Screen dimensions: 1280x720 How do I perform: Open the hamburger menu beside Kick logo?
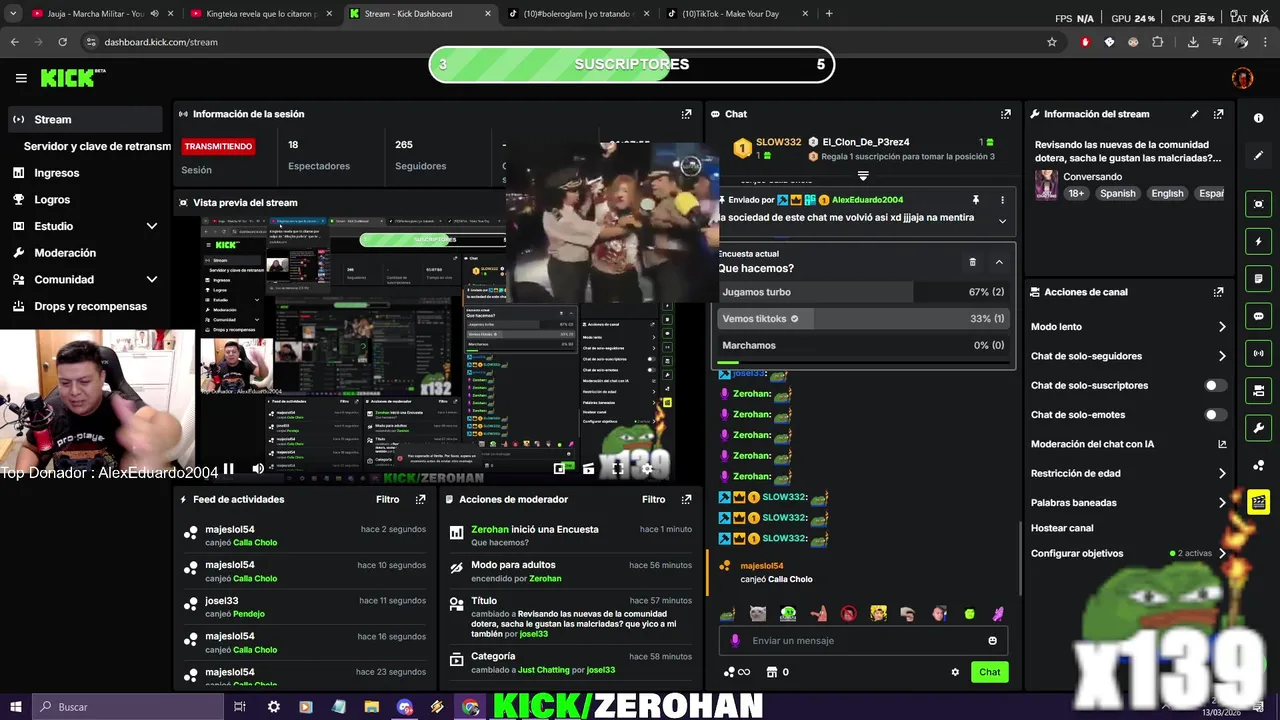(21, 78)
